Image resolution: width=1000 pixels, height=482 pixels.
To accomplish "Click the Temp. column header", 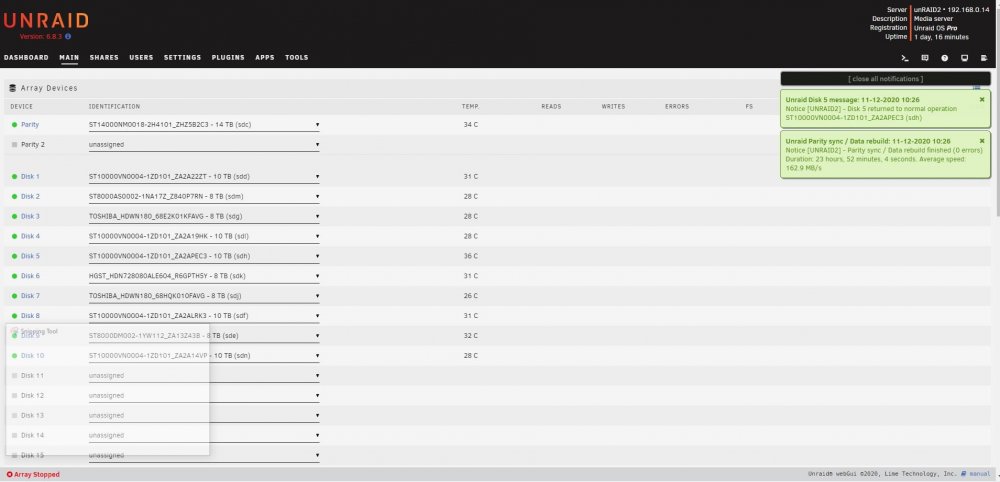I will 470,106.
